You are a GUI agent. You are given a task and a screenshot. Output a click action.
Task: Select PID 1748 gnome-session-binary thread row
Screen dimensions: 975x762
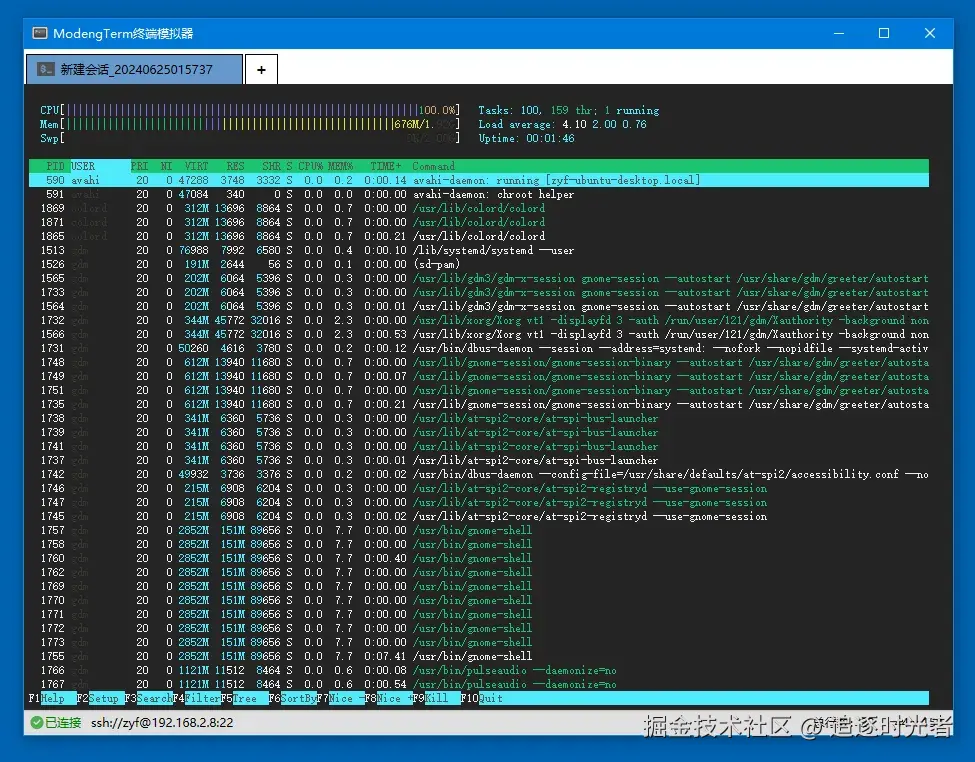point(479,362)
